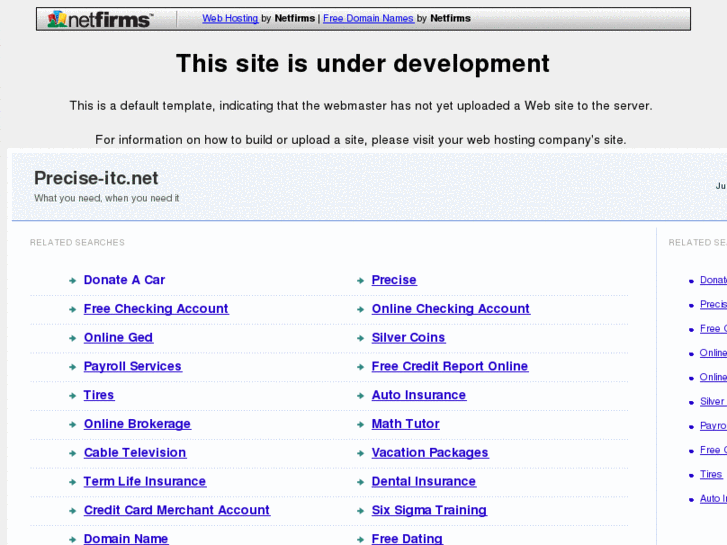Open the Free Checking Account link
Viewport: 727px width, 545px height.
click(156, 309)
